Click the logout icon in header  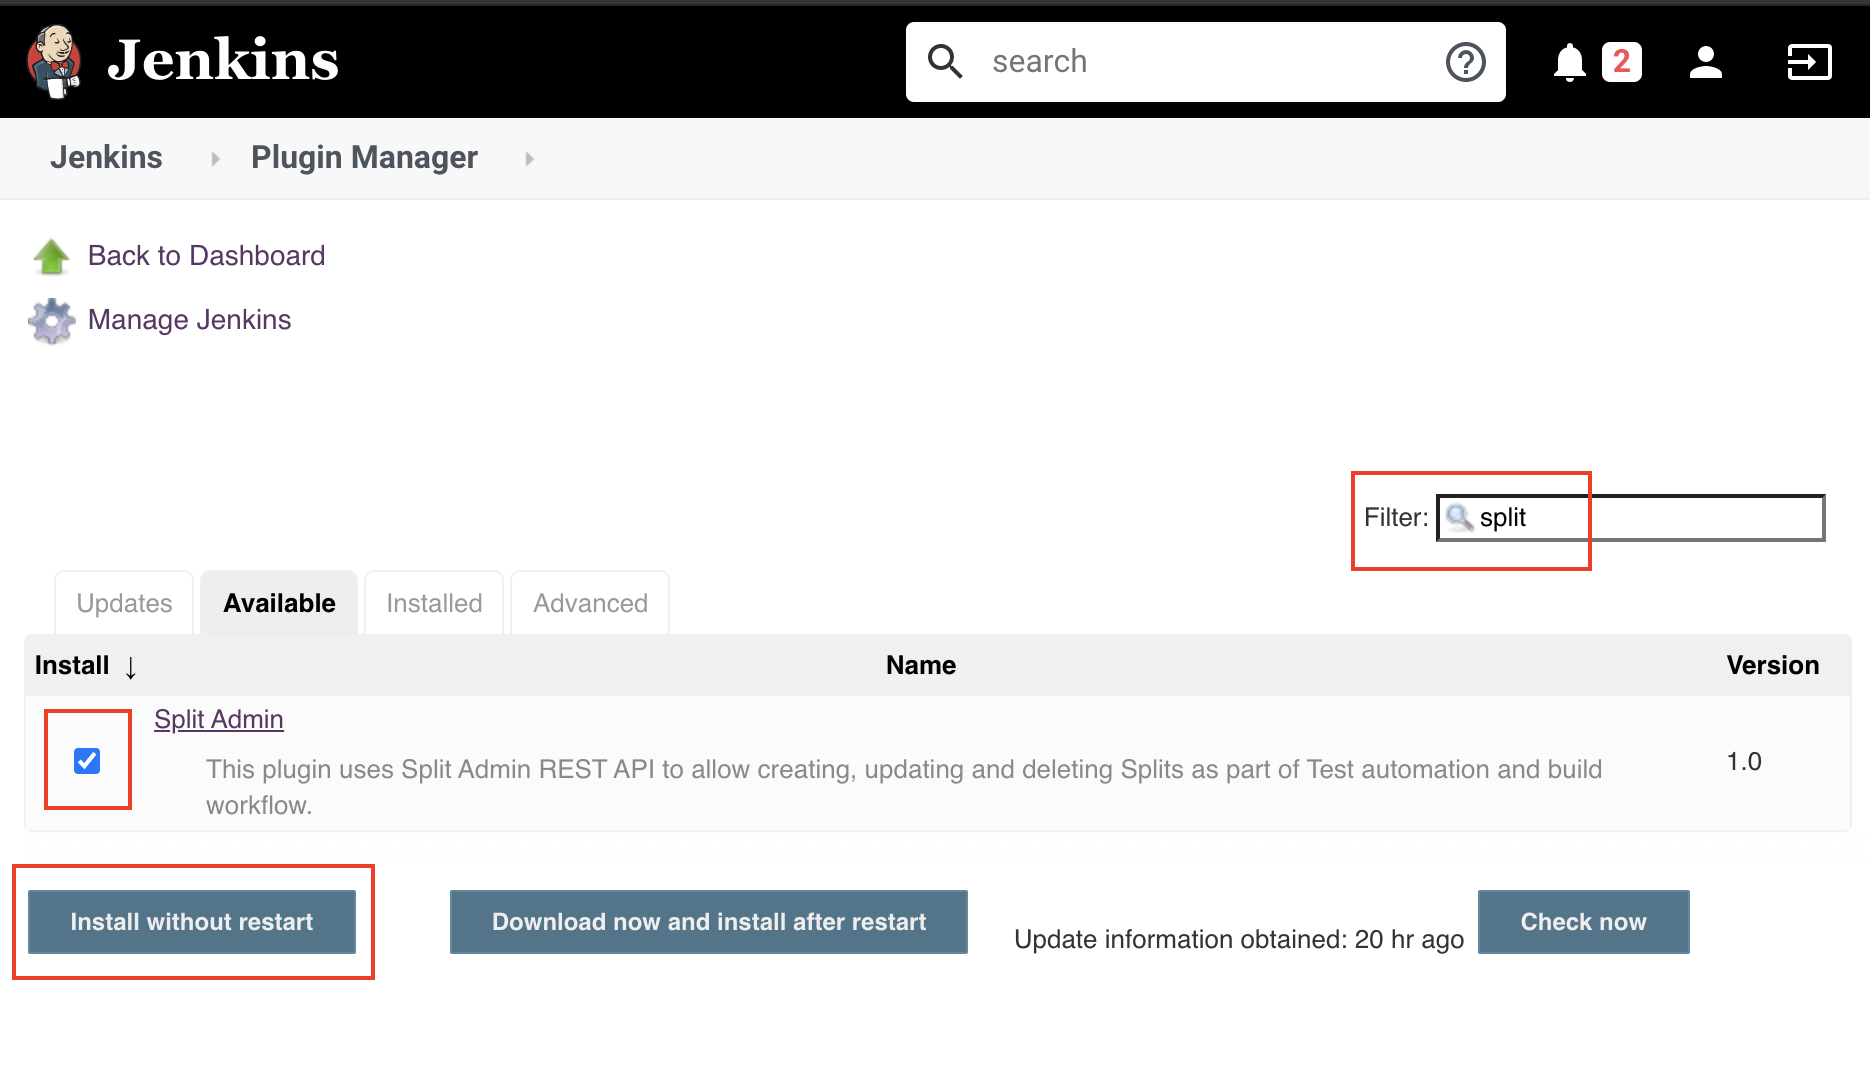pos(1809,62)
